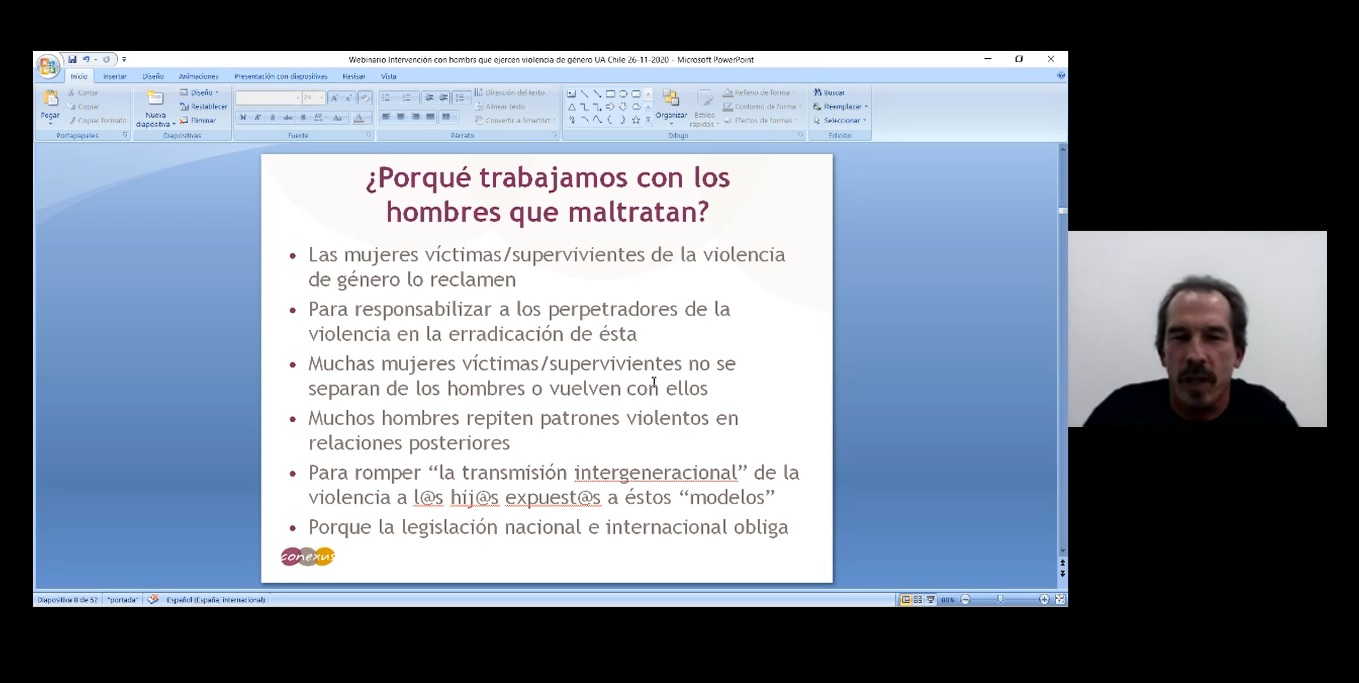Open the Vista tab
This screenshot has width=1359, height=683.
(x=389, y=76)
